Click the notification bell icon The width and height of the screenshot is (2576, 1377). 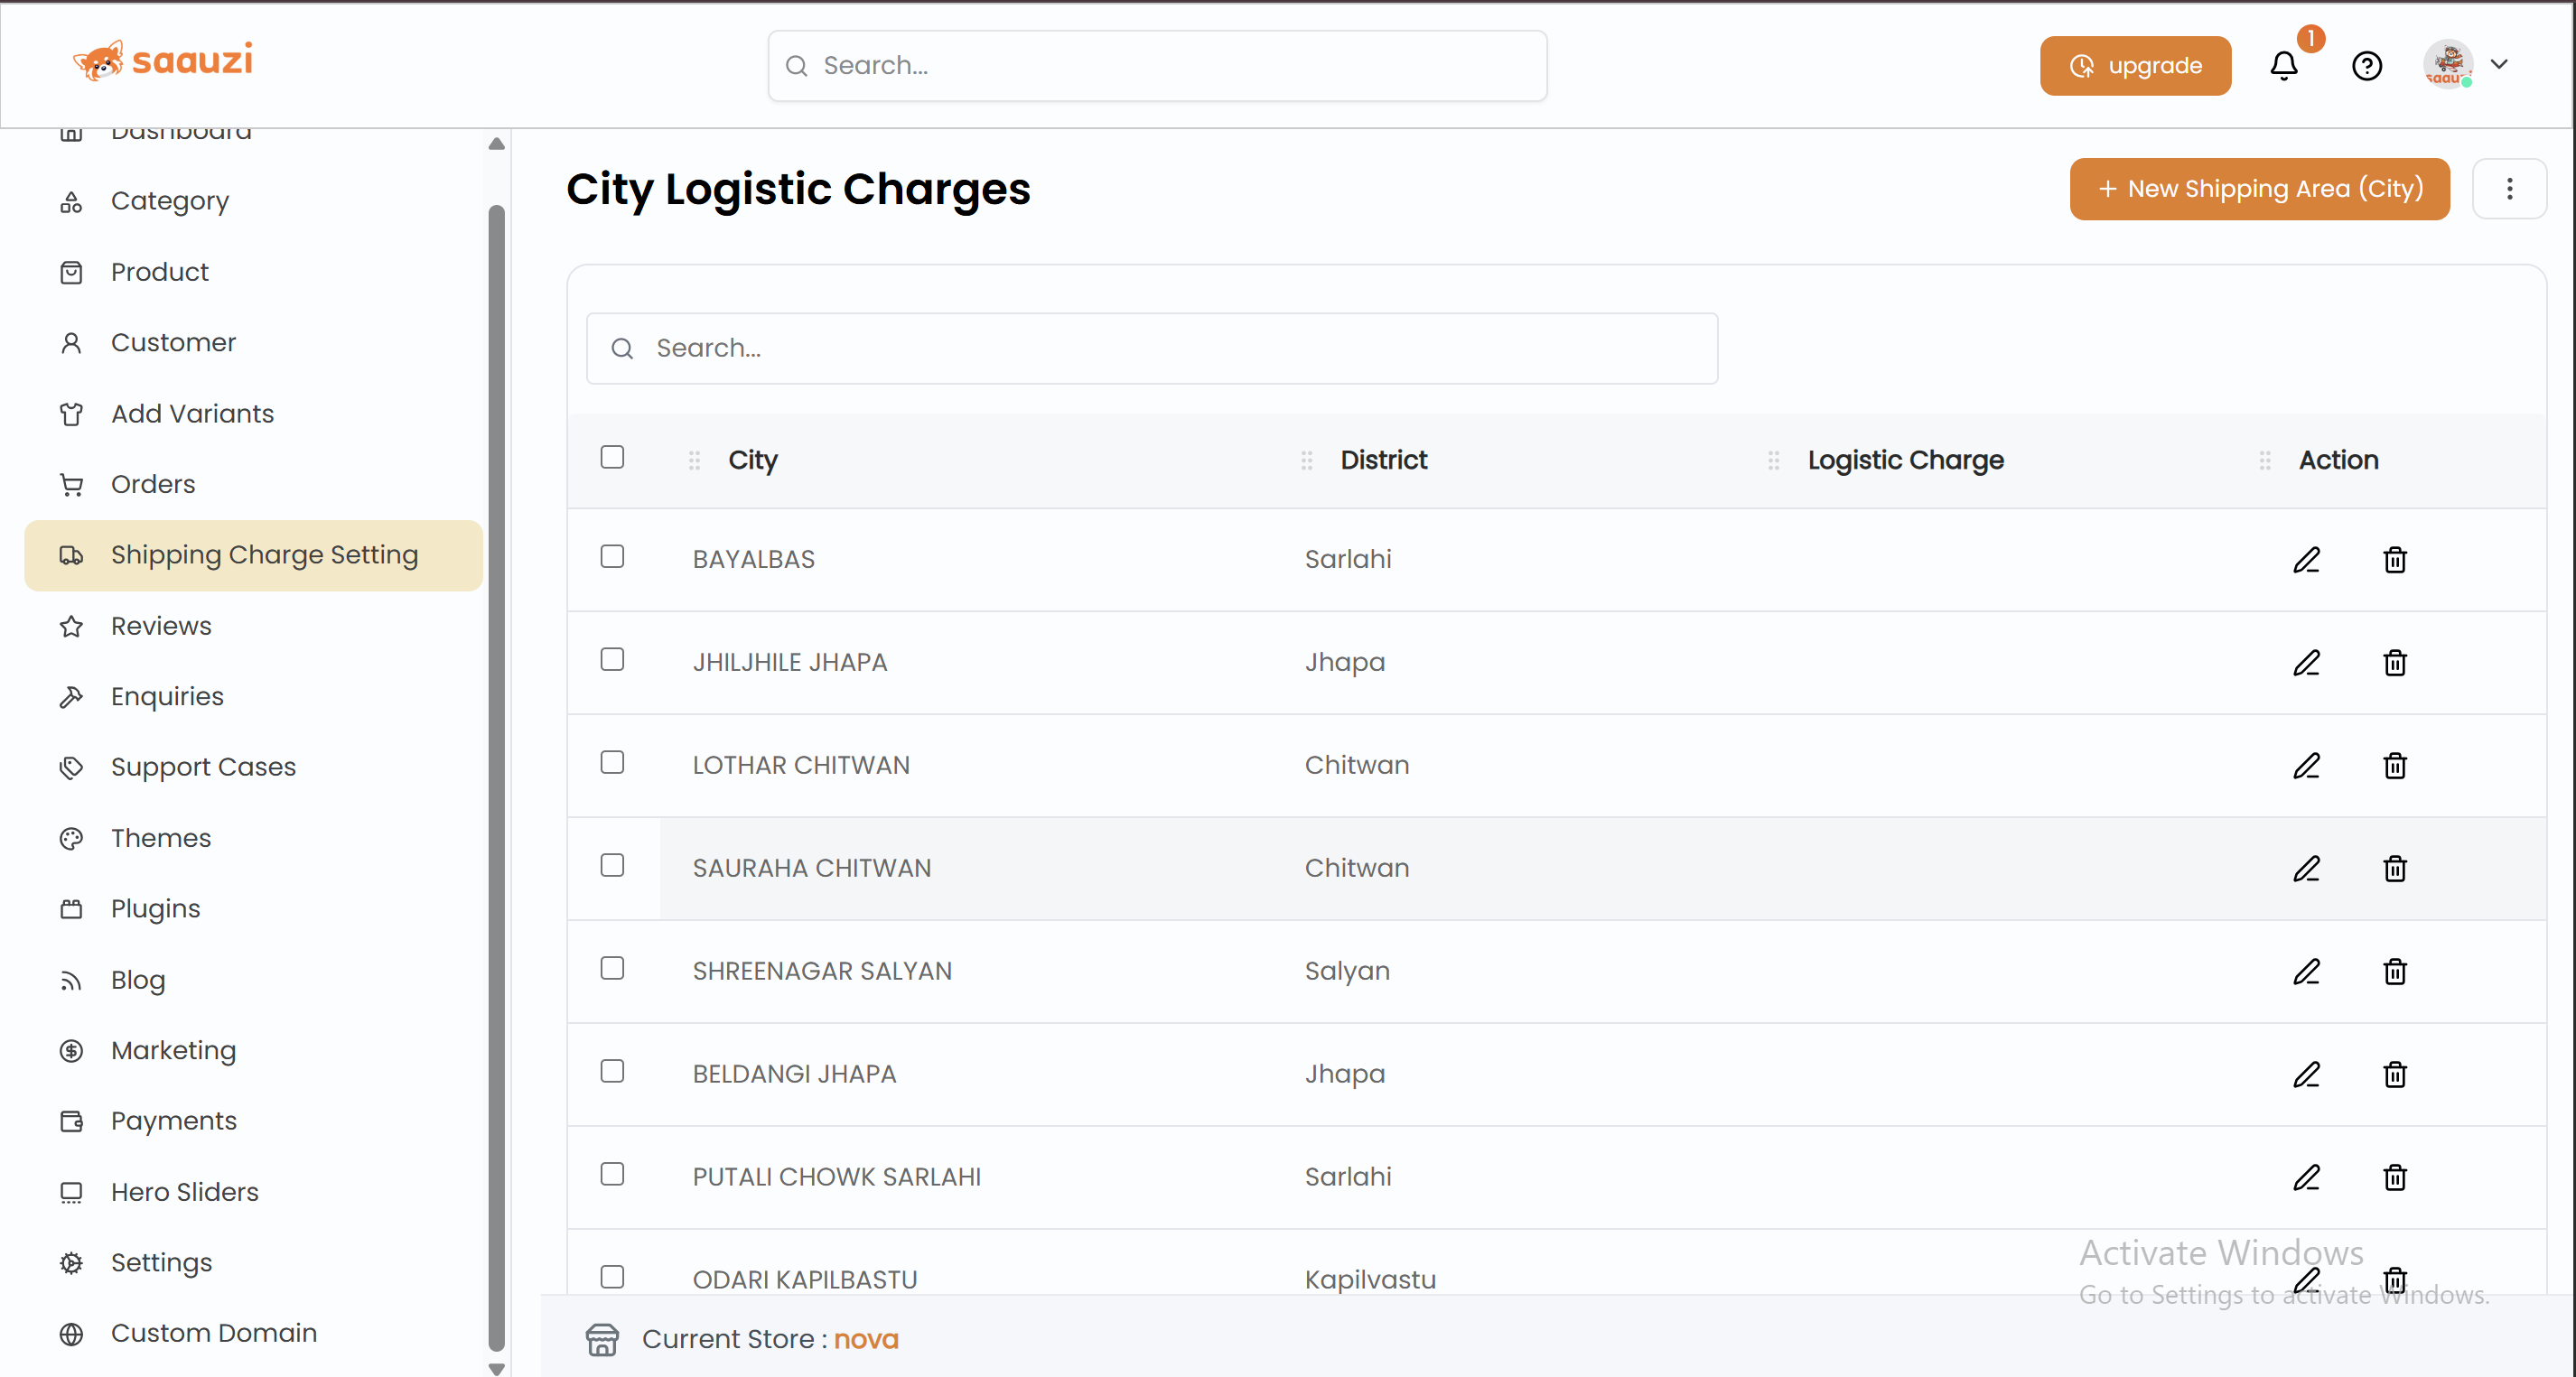click(2284, 66)
